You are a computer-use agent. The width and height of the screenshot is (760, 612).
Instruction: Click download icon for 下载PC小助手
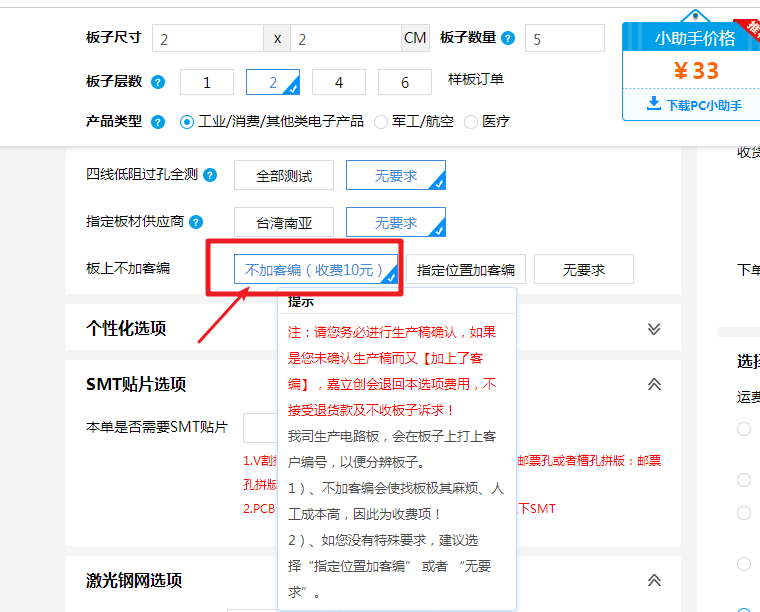654,104
